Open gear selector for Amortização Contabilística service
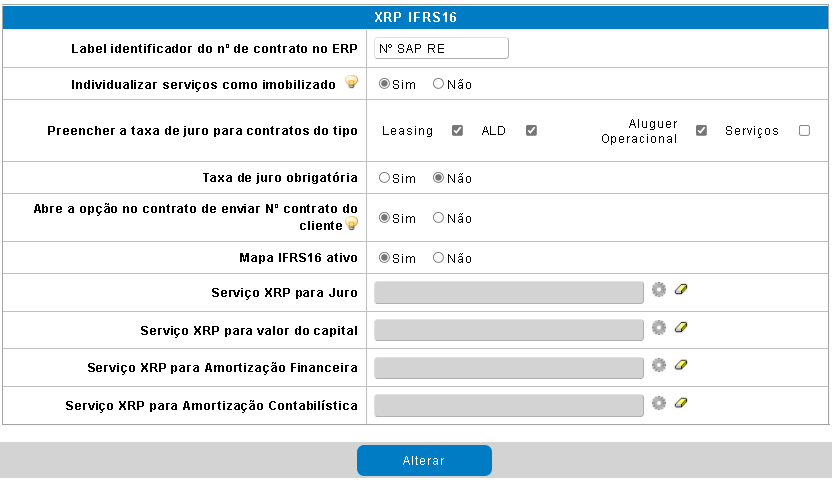This screenshot has height=480, width=832. [x=658, y=403]
